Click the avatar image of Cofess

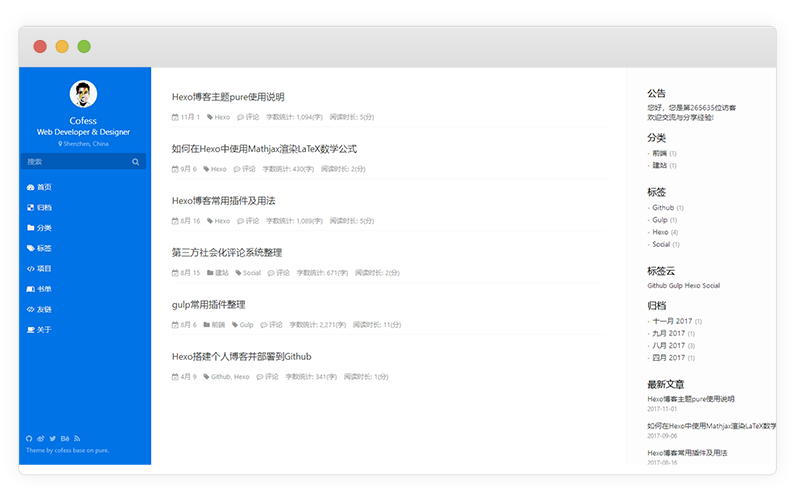click(83, 94)
